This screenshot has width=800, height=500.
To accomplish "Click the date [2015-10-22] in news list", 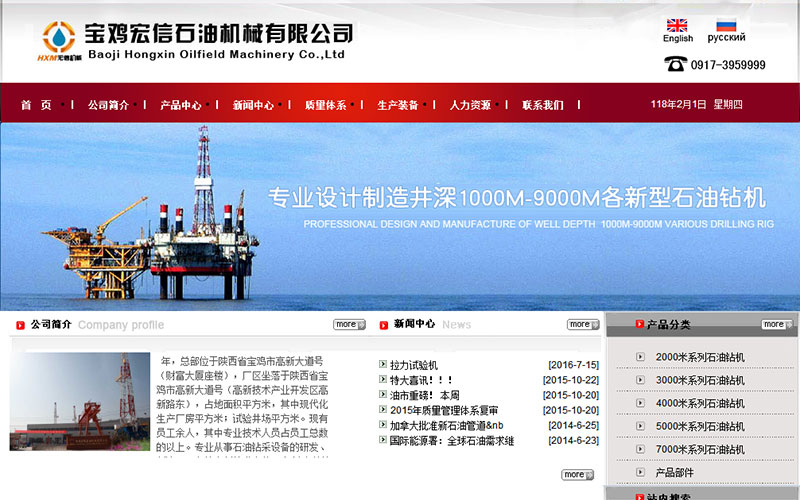I will point(571,380).
